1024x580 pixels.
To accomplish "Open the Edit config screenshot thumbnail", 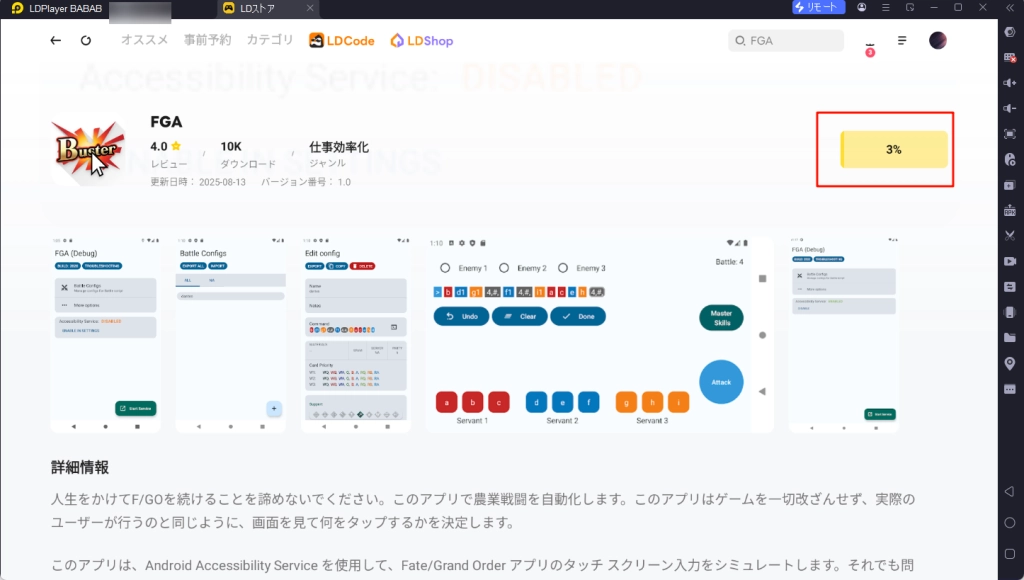I will [356, 334].
